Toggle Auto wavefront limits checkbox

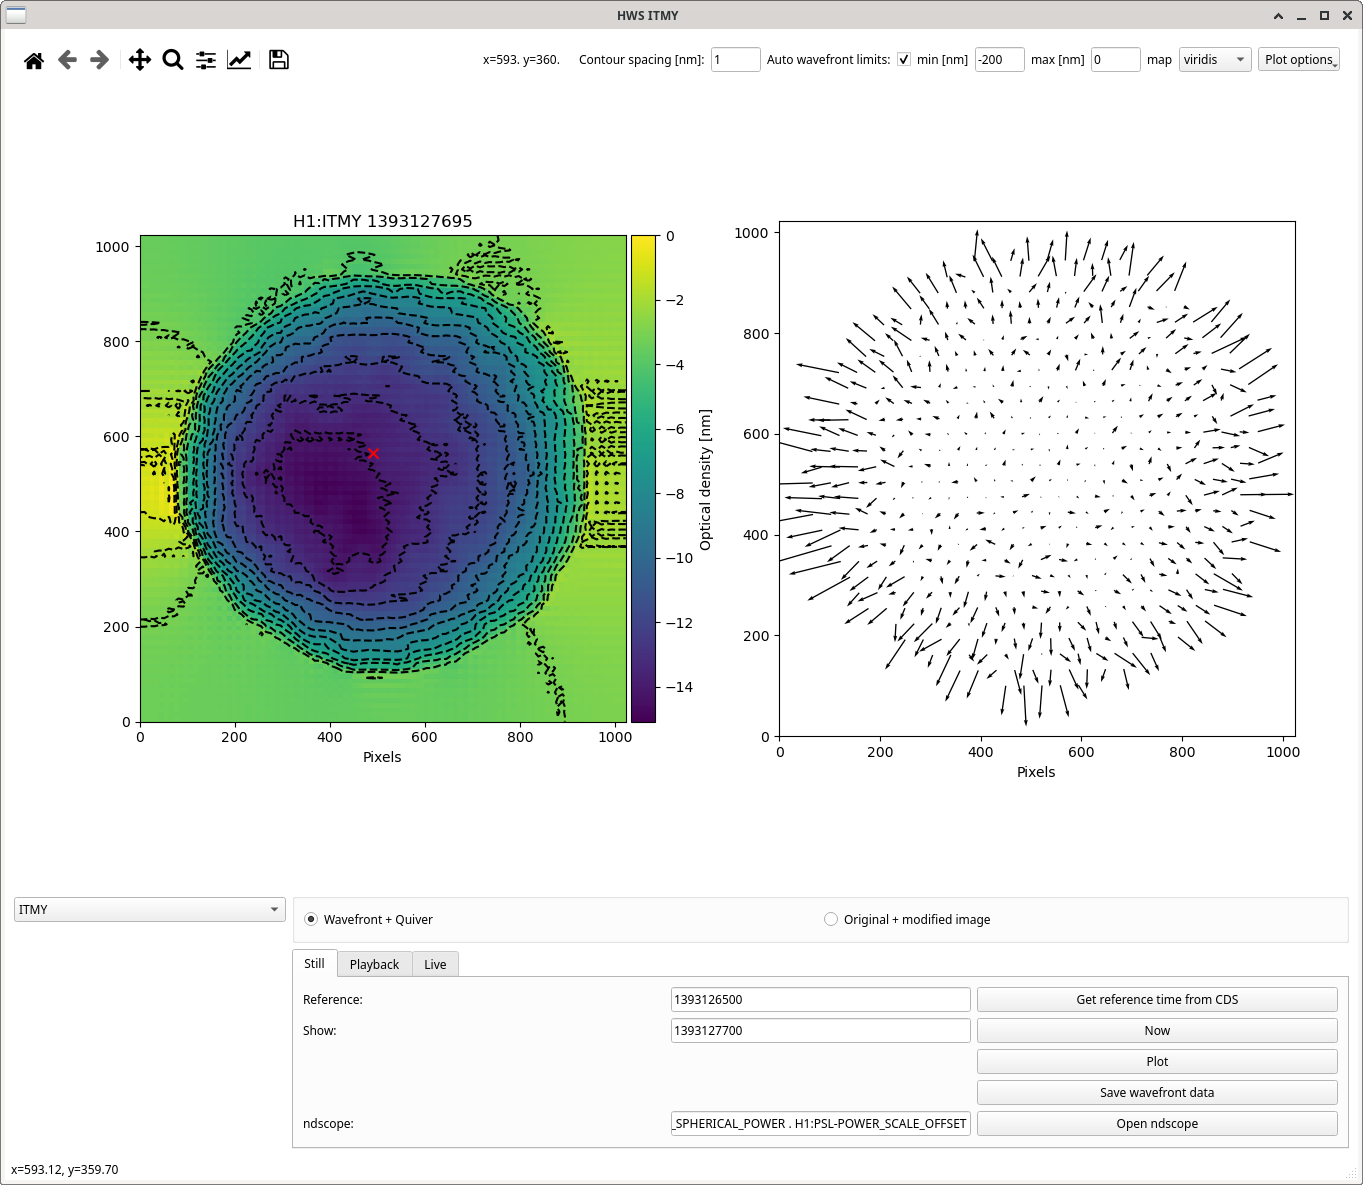pyautogui.click(x=904, y=60)
